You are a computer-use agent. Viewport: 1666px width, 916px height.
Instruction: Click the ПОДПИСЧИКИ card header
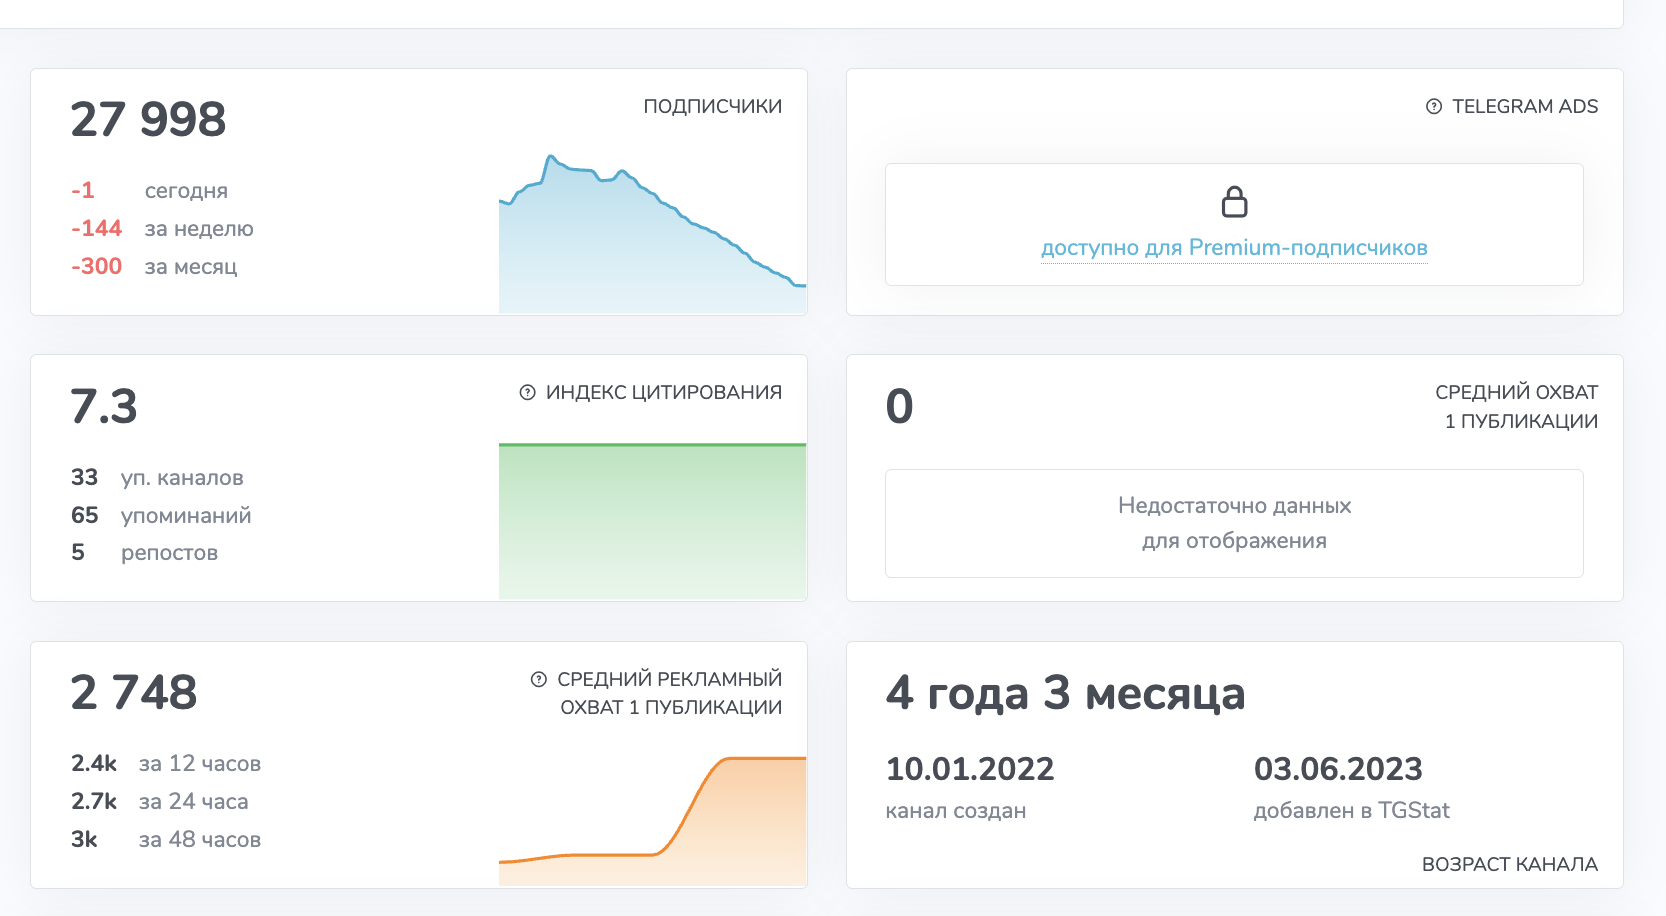[712, 105]
